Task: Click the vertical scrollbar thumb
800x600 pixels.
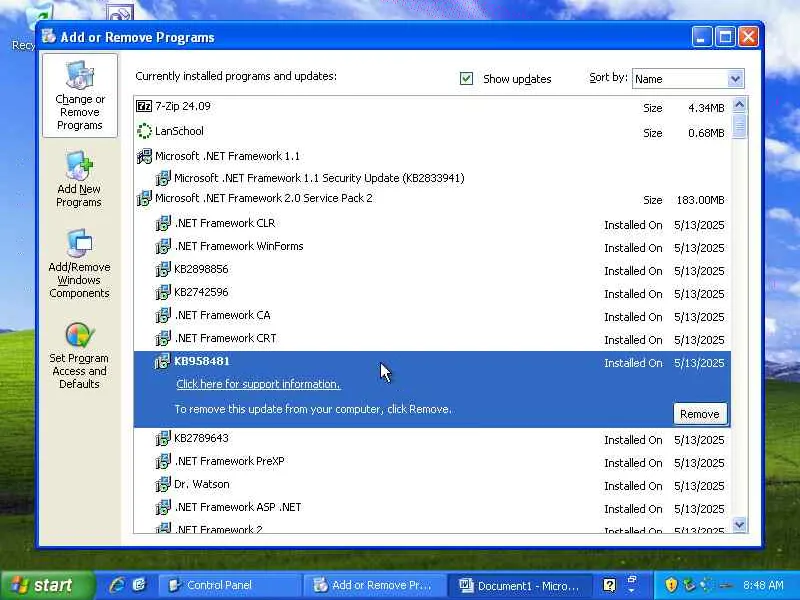Action: pos(739,126)
